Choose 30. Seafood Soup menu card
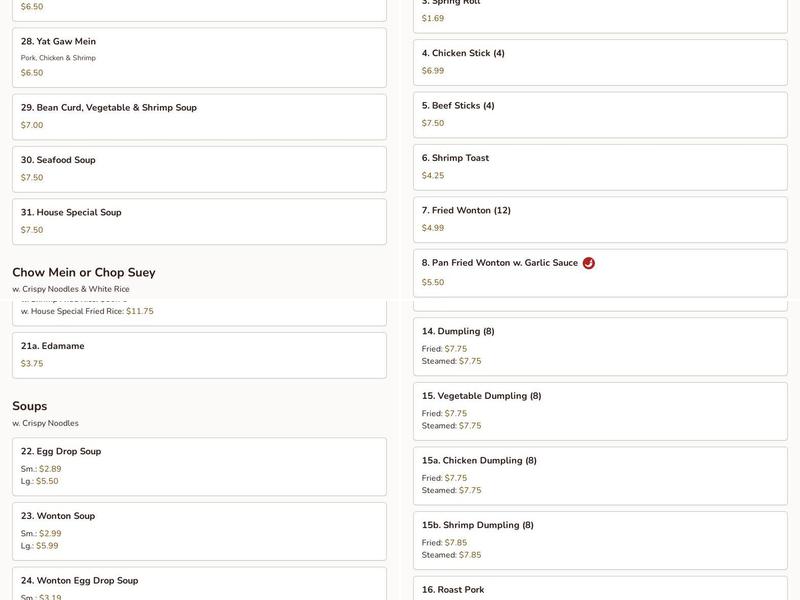Screen dimensions: 800x600 199,169
